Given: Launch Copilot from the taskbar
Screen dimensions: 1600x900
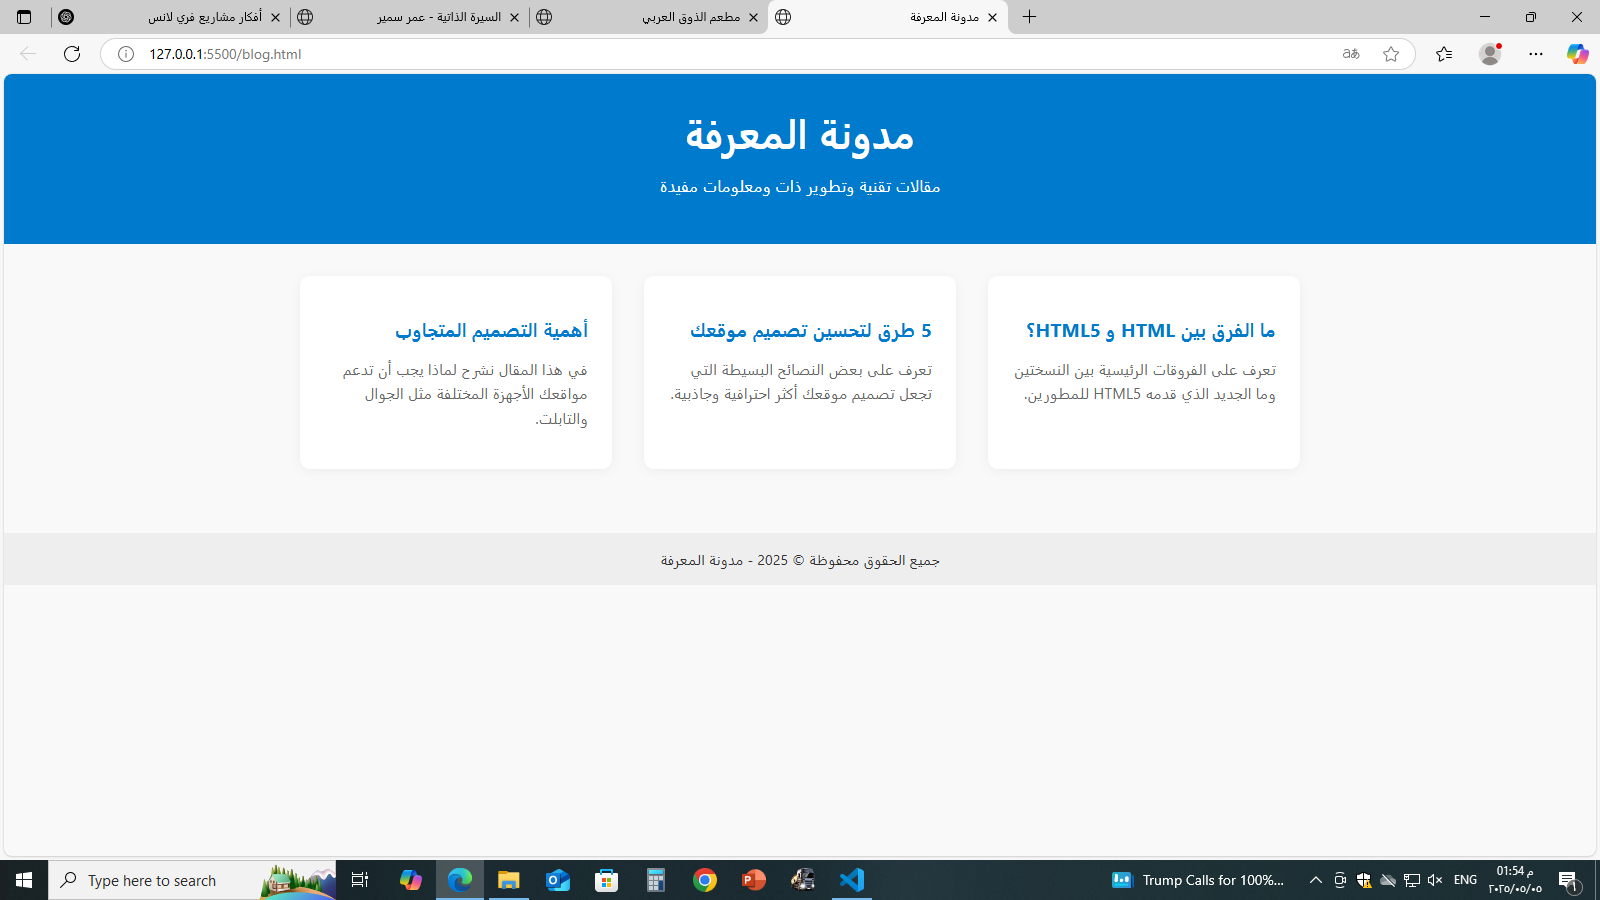Looking at the screenshot, I should coord(411,880).
